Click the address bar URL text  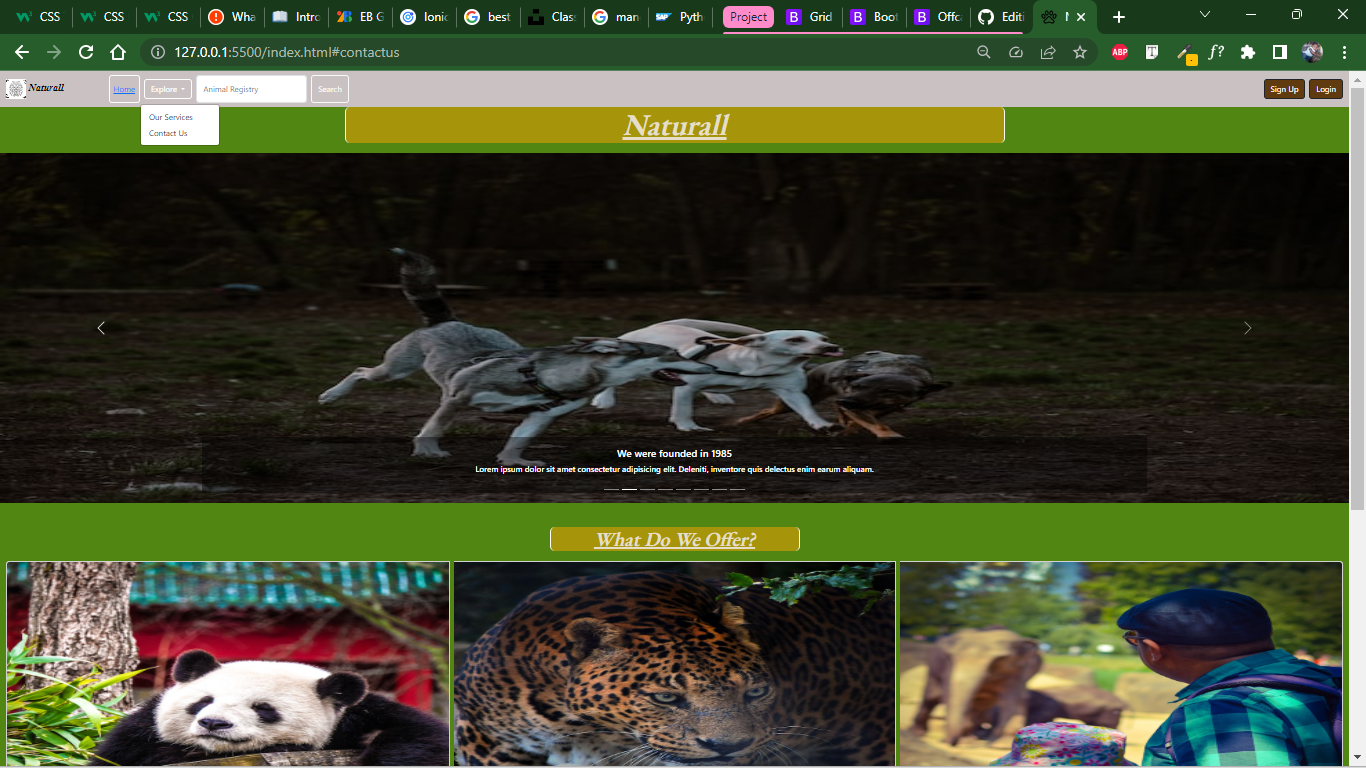287,52
